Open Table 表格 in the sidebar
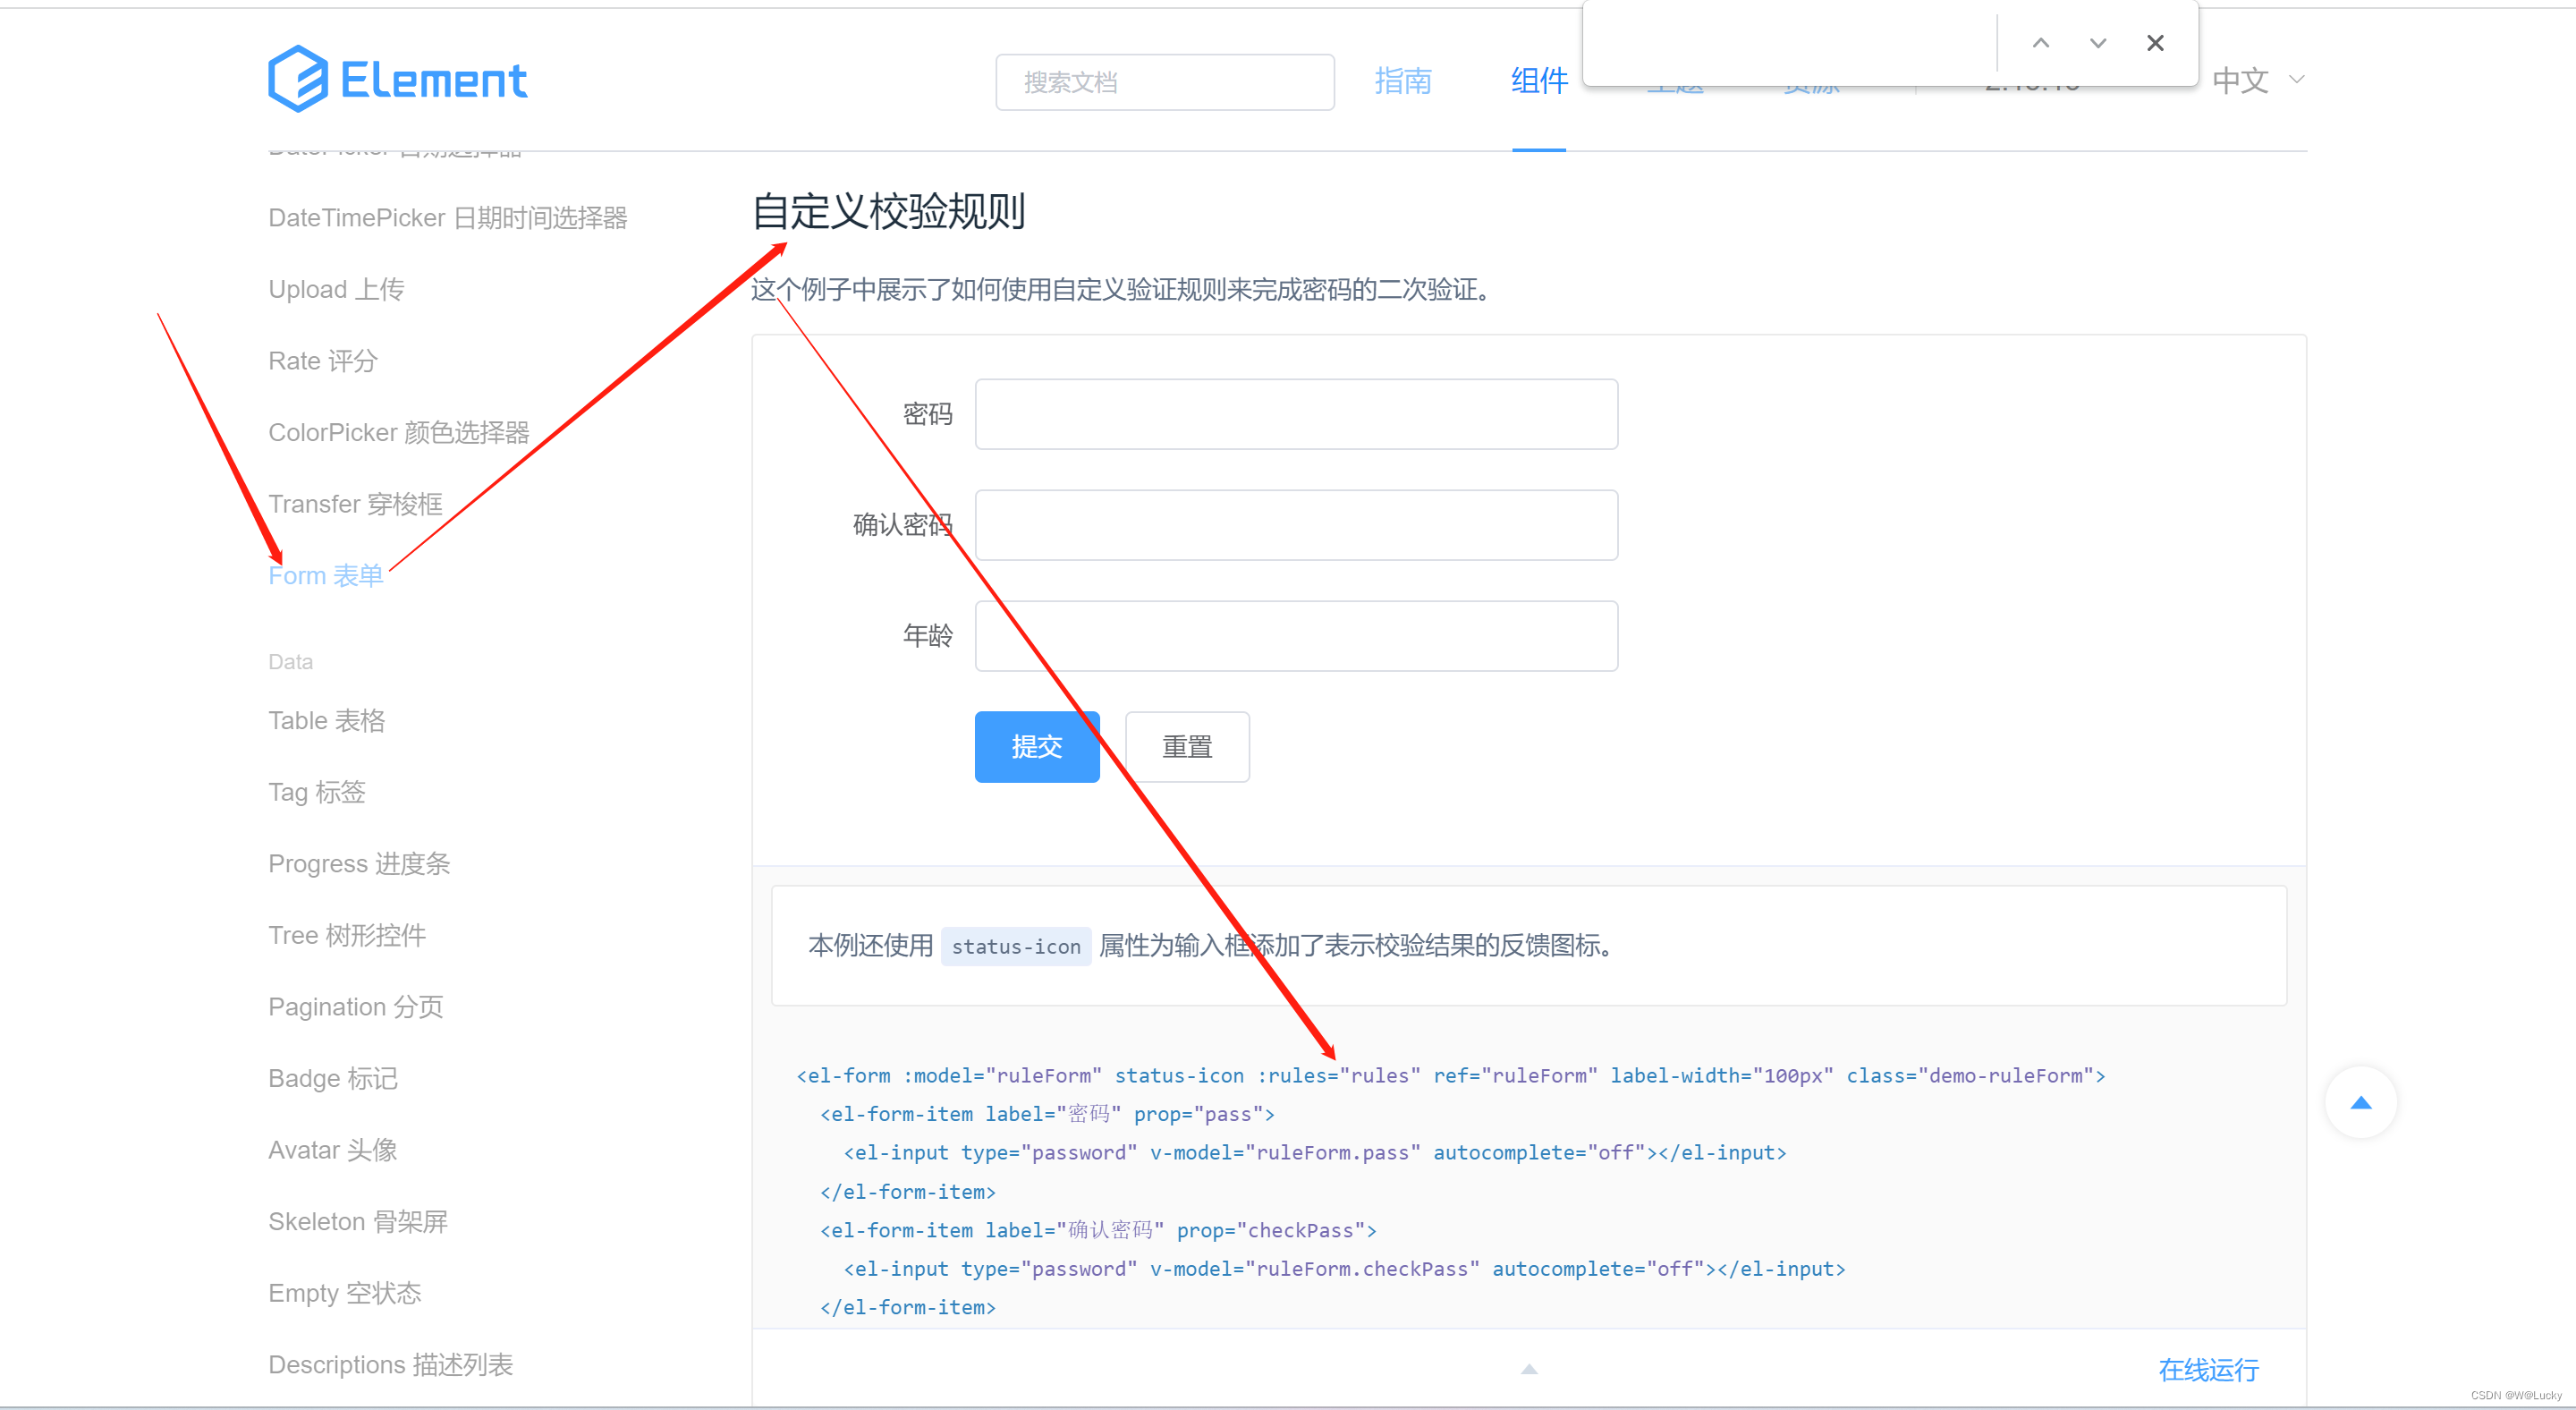 point(326,721)
